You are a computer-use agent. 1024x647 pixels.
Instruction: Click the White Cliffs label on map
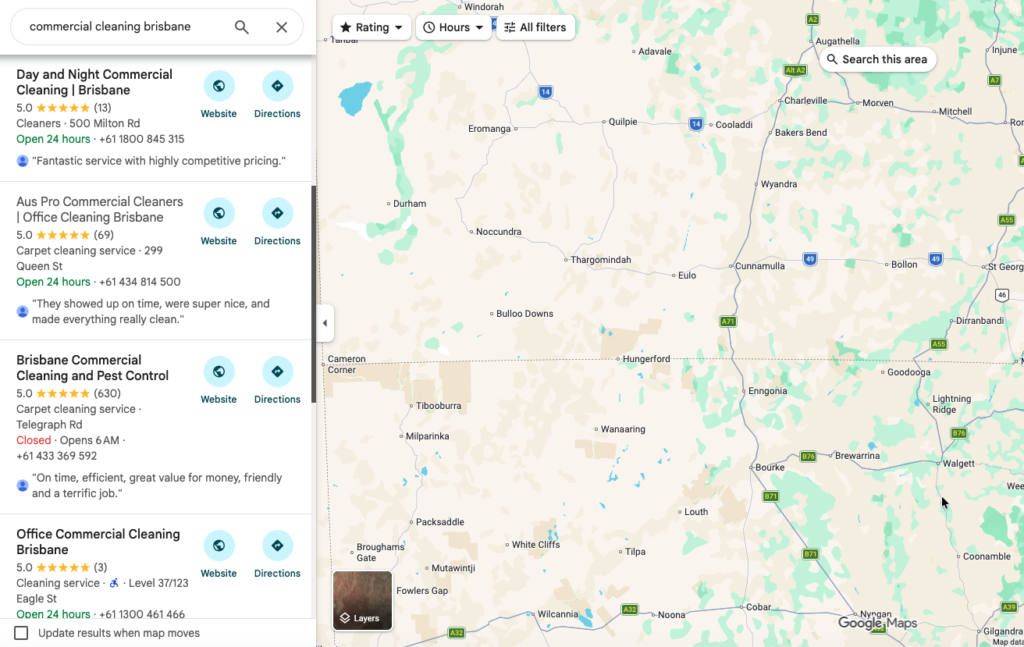click(536, 544)
